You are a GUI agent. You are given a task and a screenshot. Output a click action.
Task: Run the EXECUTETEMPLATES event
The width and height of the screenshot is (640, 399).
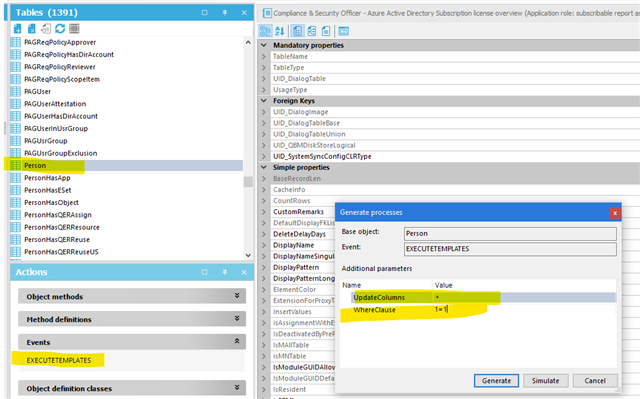[x=59, y=360]
